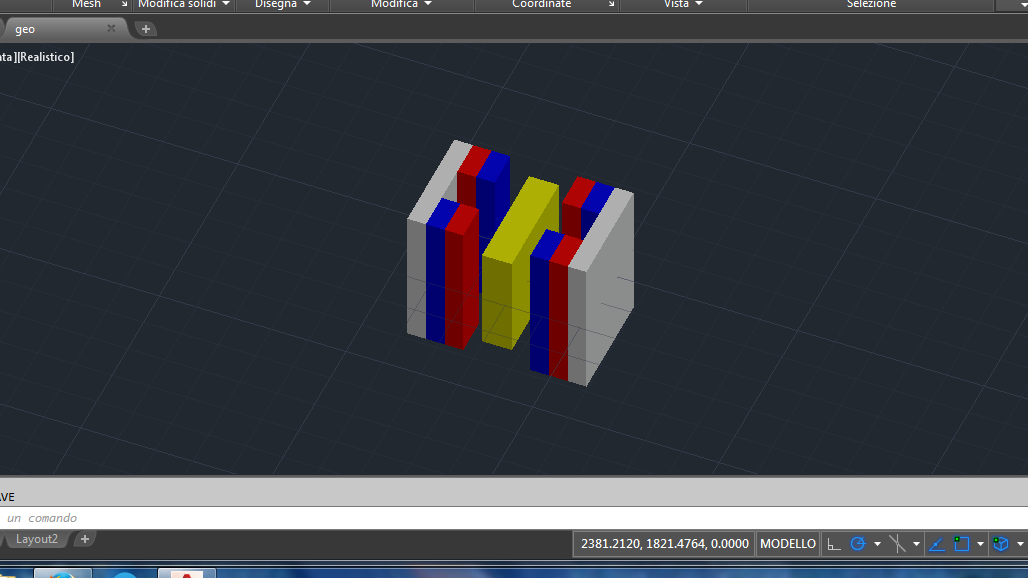Screen dimensions: 1028x578
Task: Toggle 2D Object snap square icon
Action: click(962, 544)
